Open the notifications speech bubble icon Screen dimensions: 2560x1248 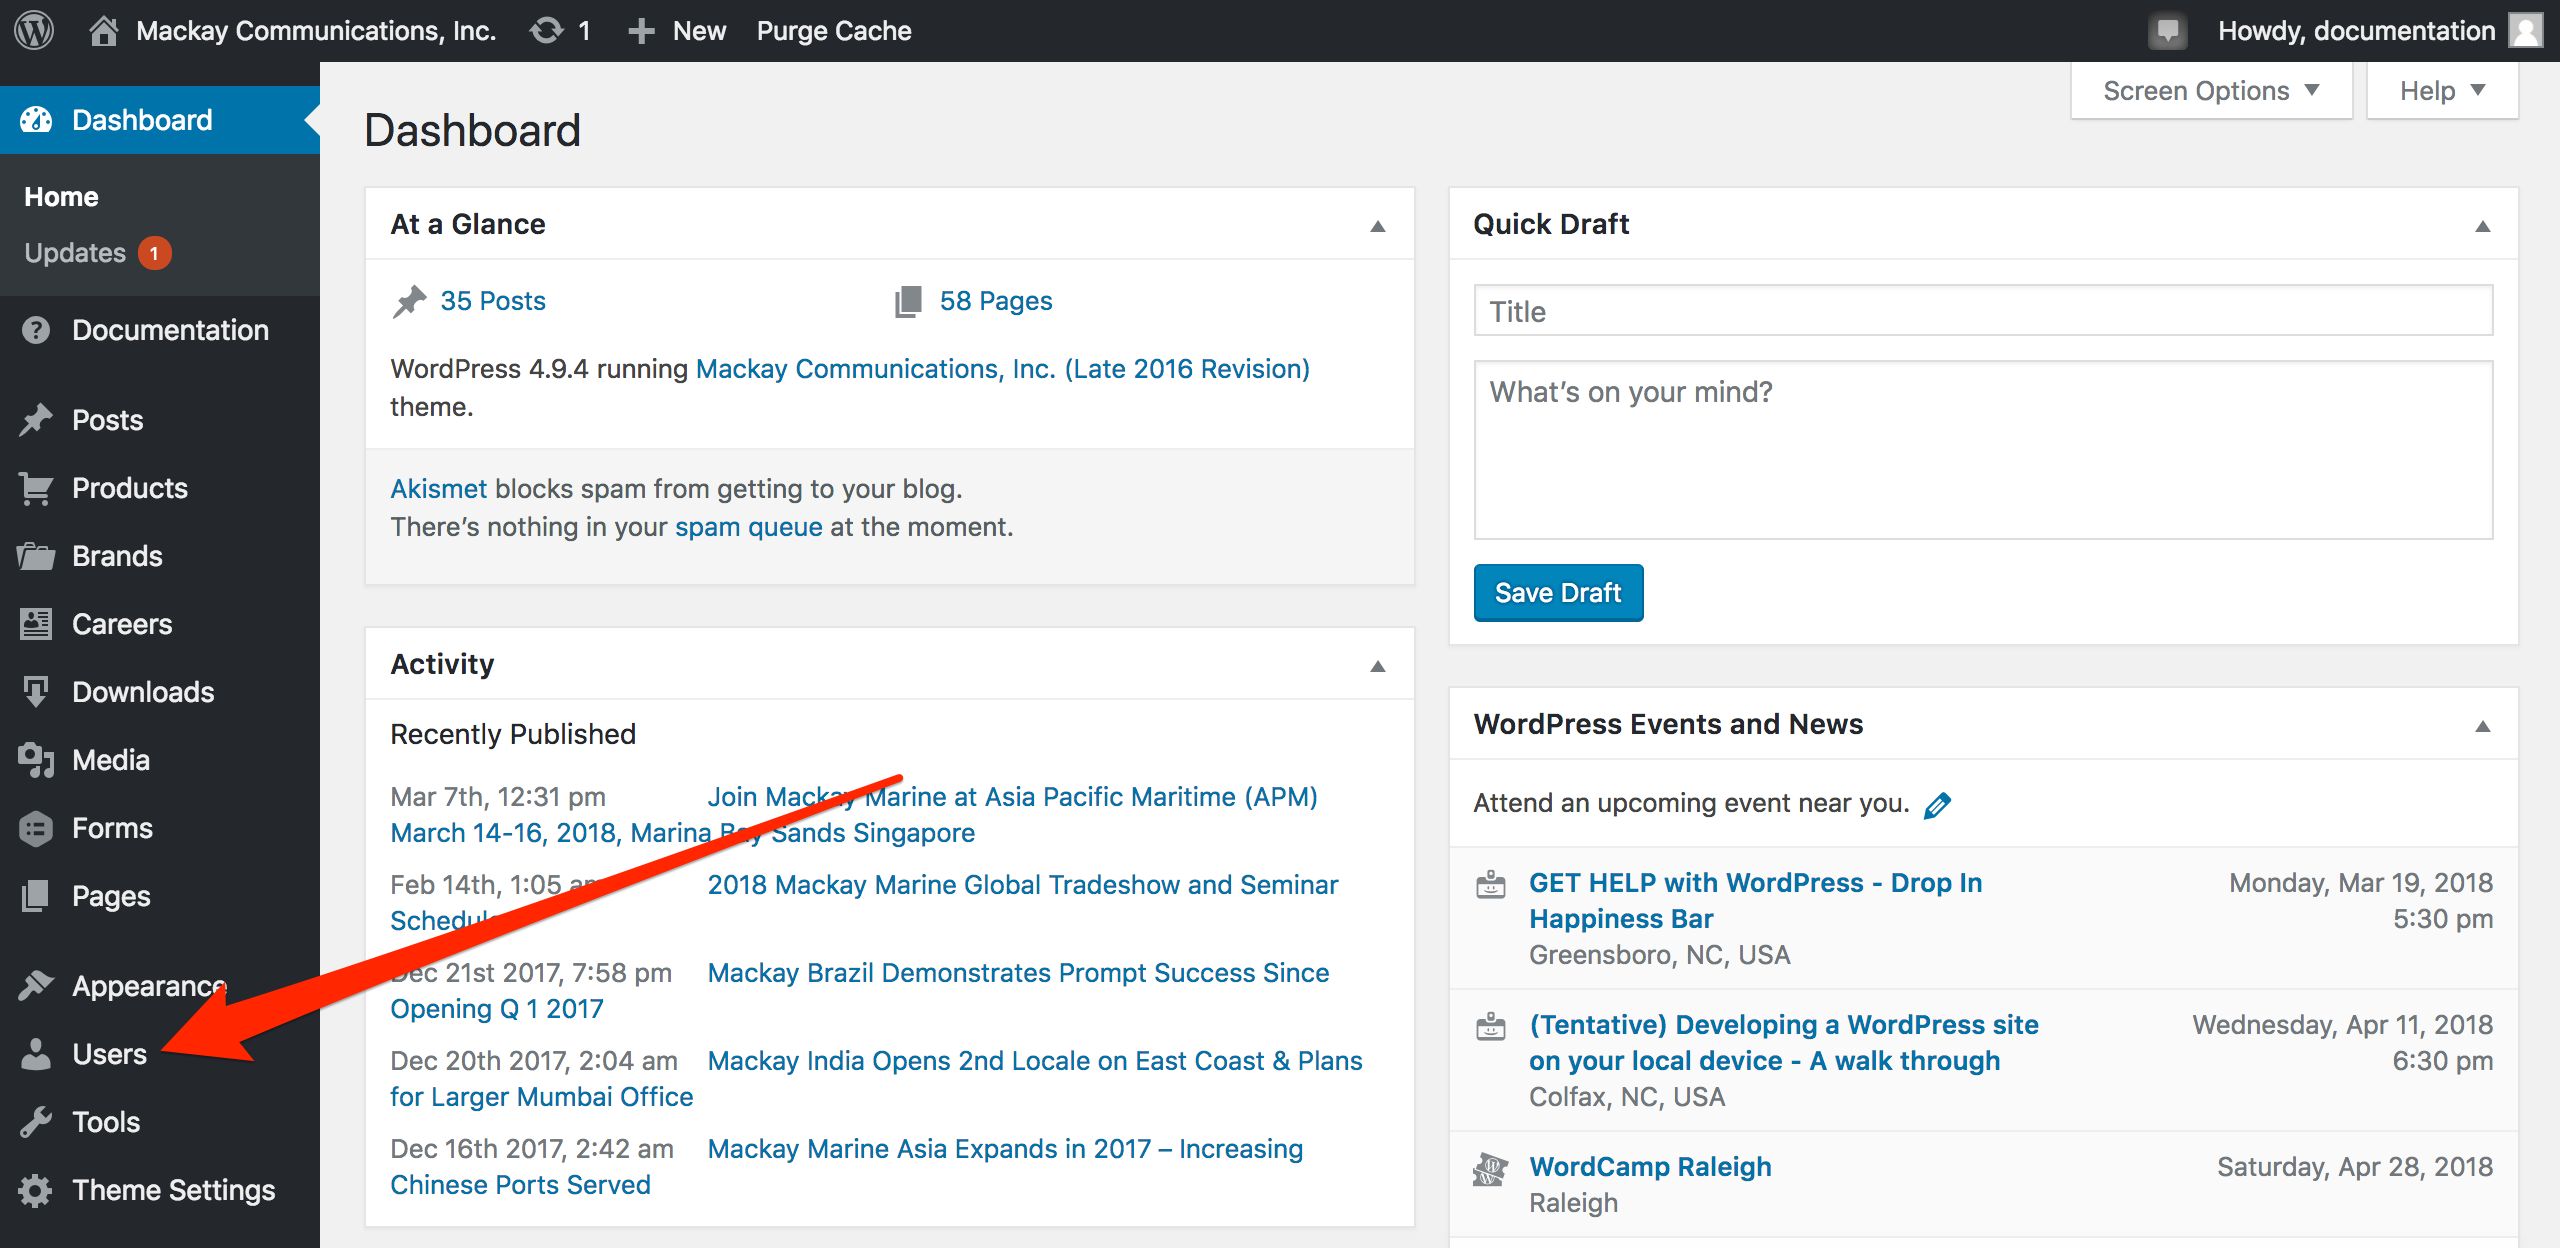pyautogui.click(x=2167, y=31)
